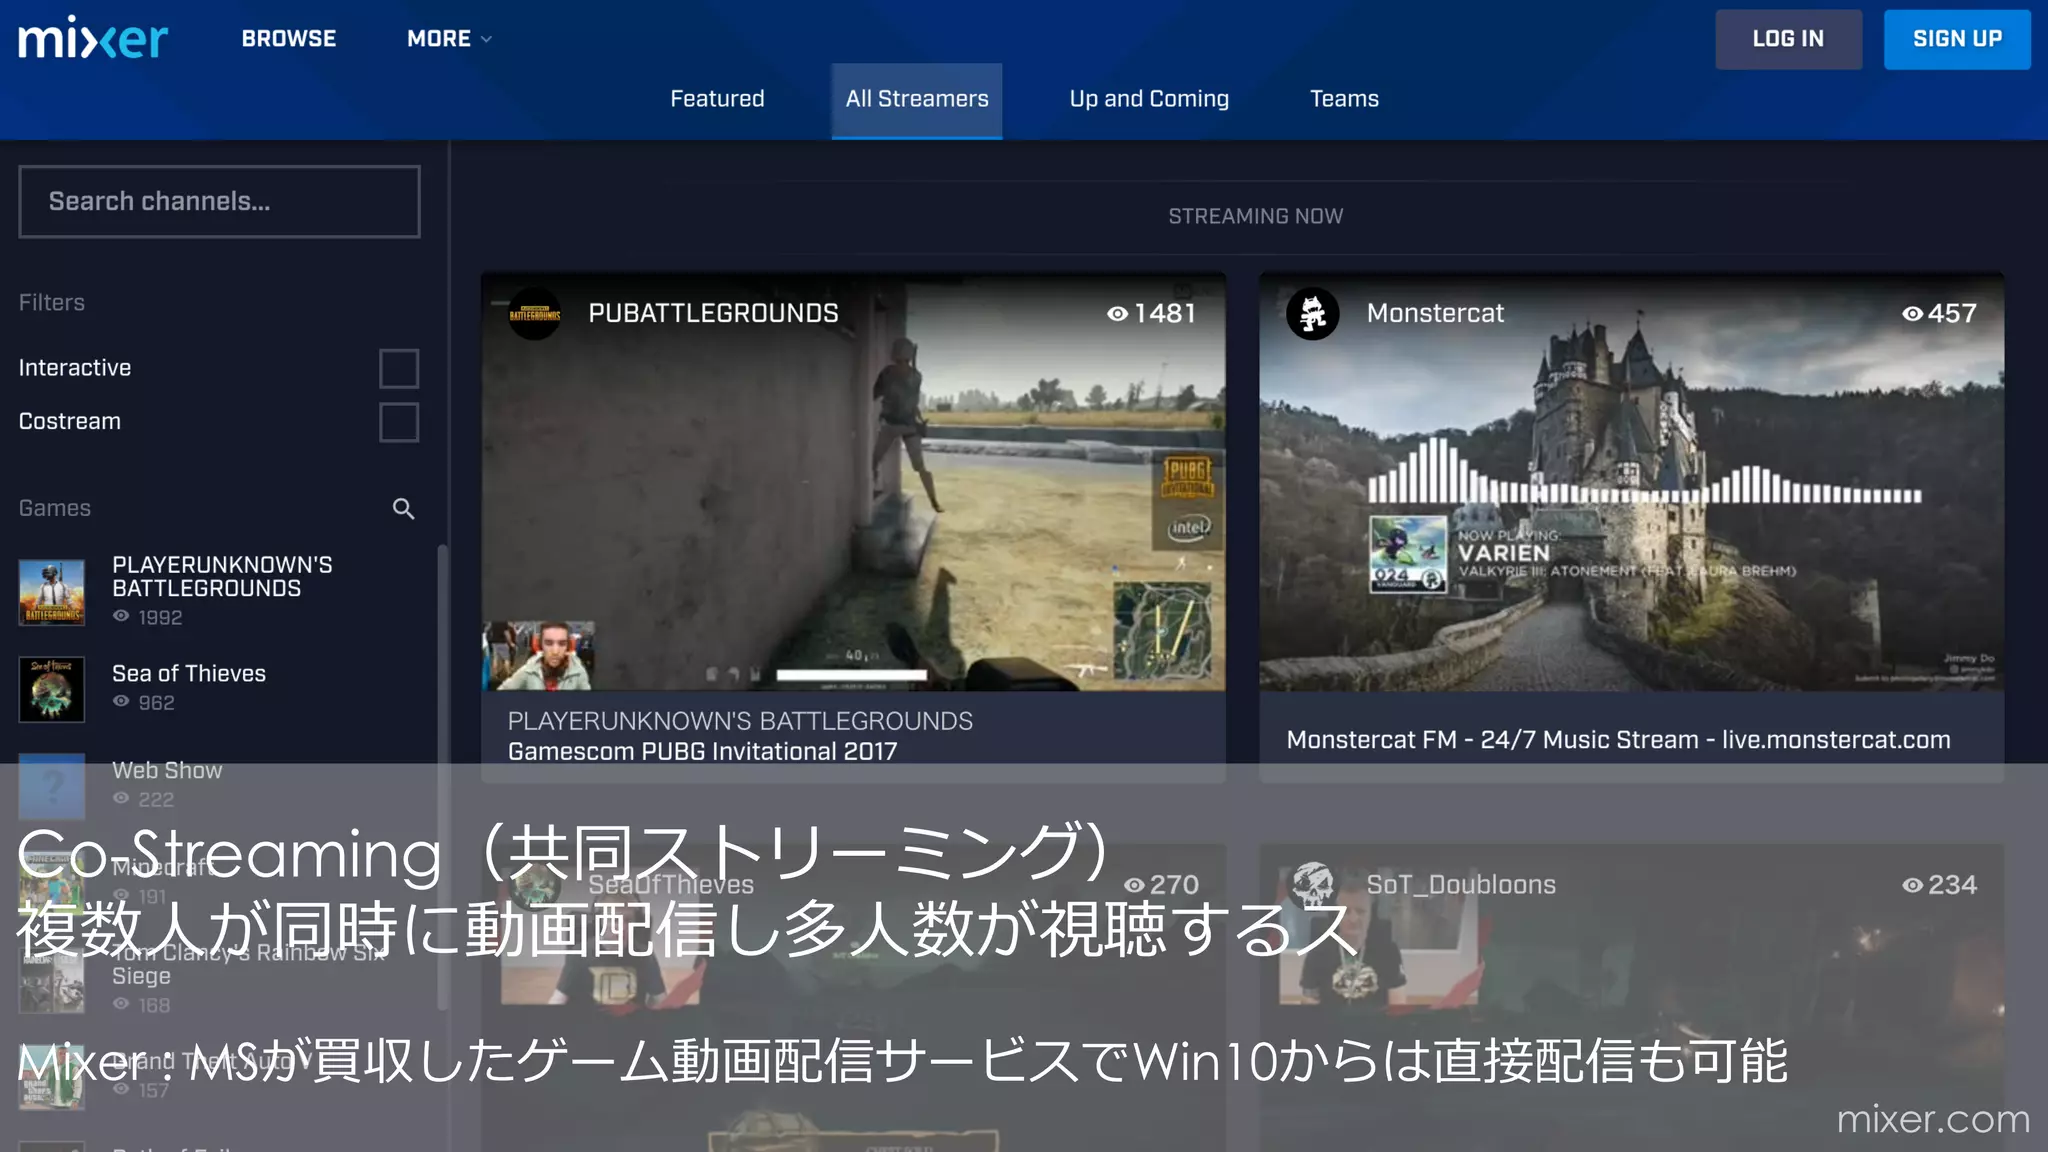
Task: Click the LOG IN button
Action: pyautogui.click(x=1788, y=39)
